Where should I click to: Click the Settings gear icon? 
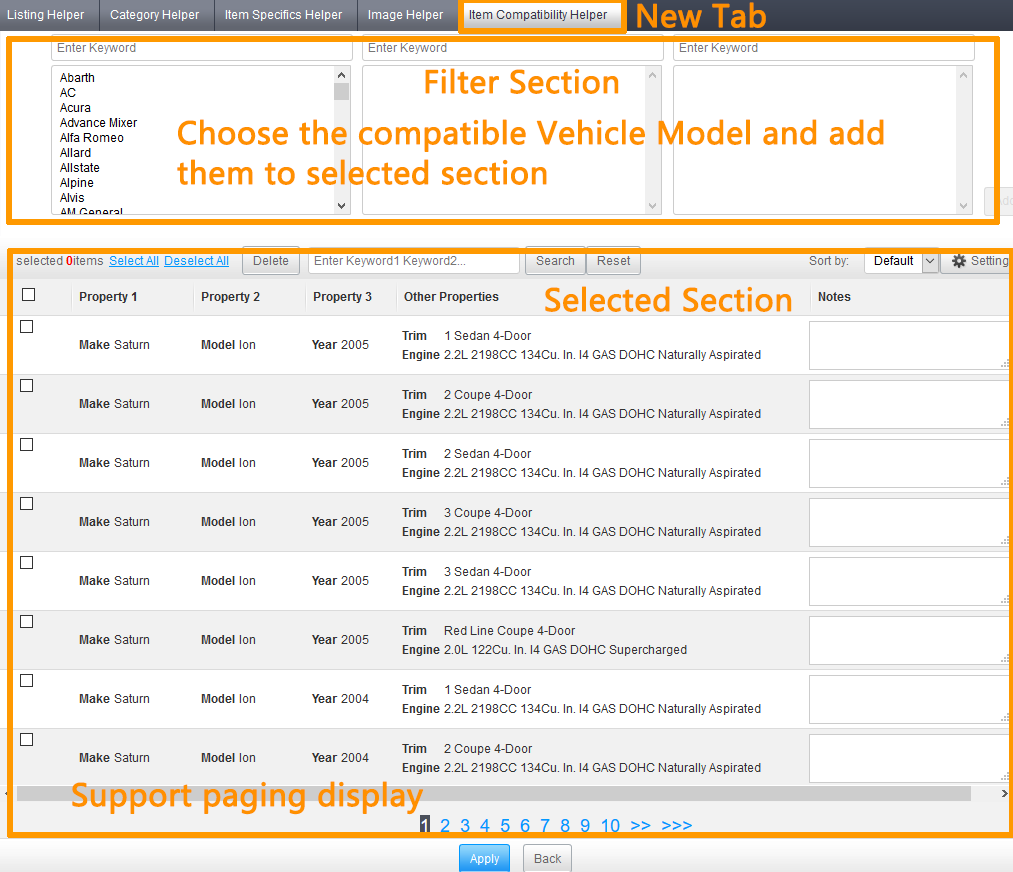click(959, 261)
